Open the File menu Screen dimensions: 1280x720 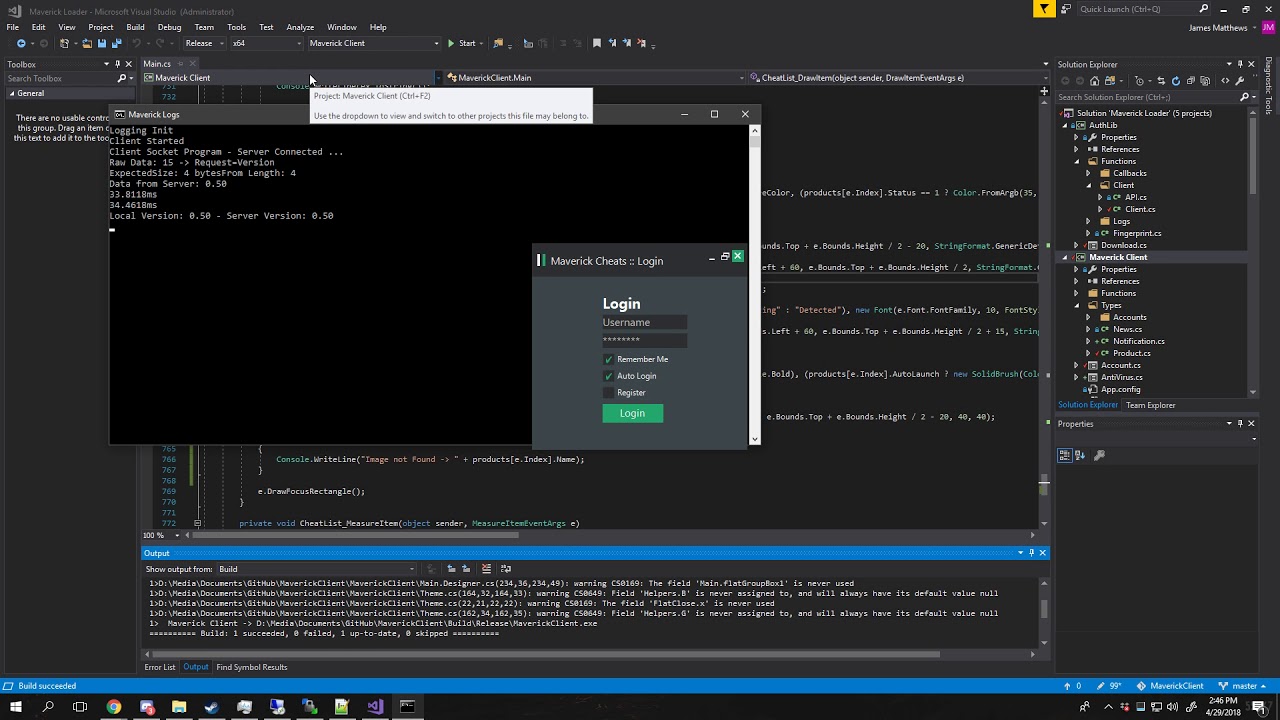point(13,27)
